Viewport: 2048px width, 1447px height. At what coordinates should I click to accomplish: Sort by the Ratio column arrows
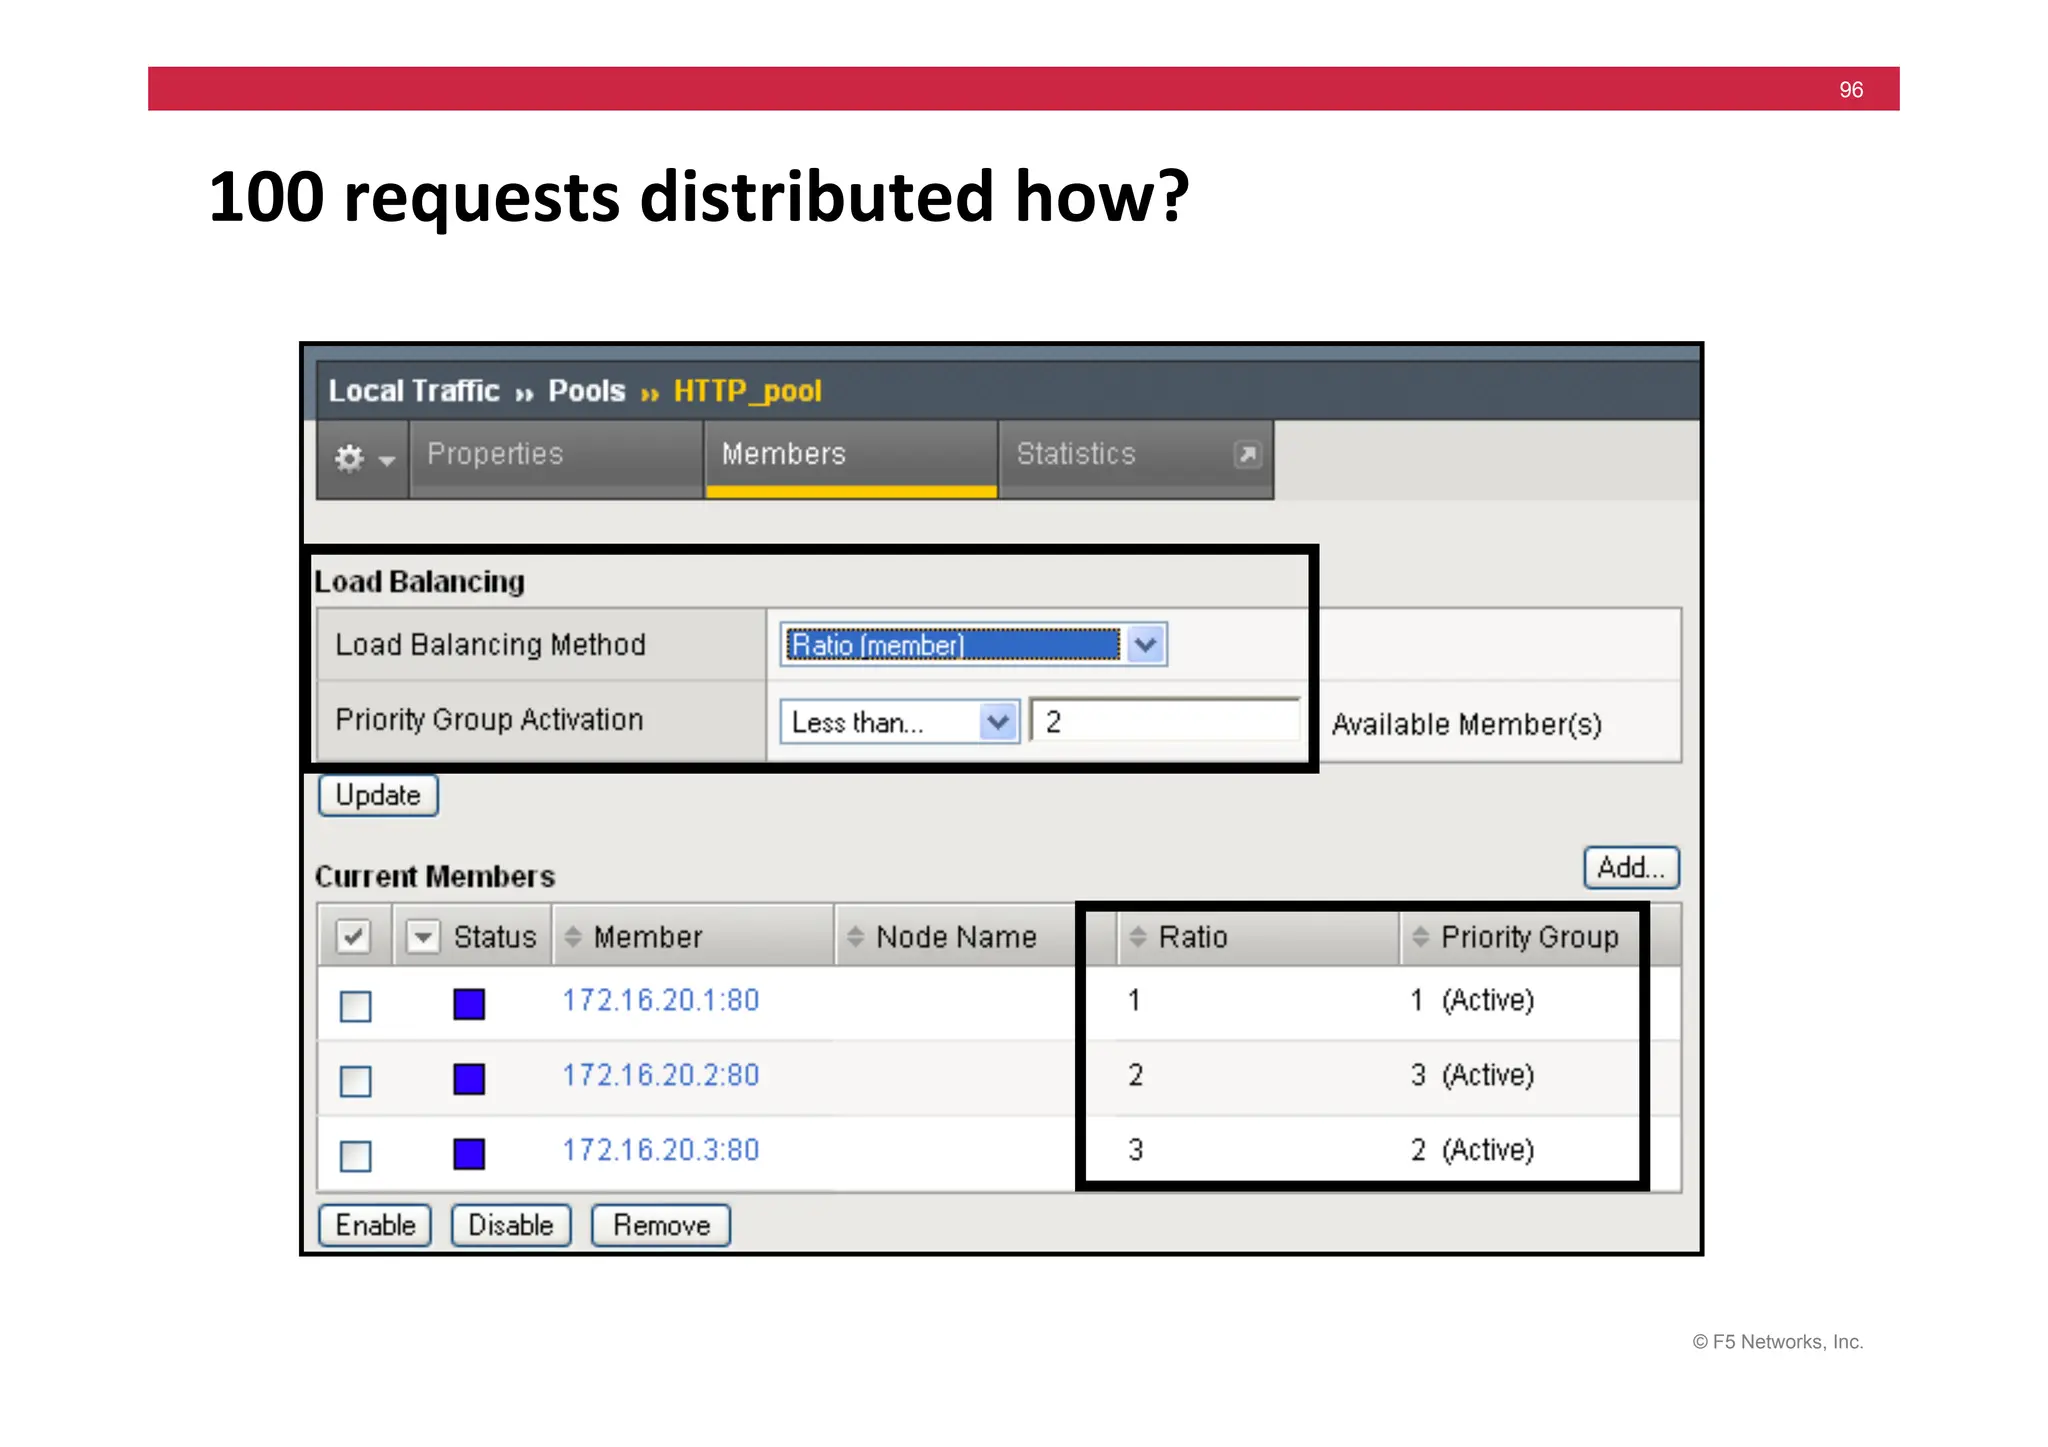pyautogui.click(x=1137, y=937)
